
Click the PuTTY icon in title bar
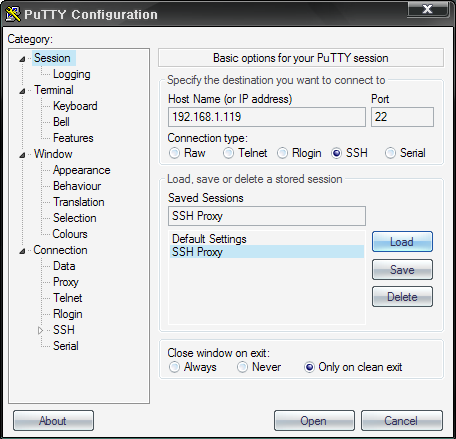tap(13, 14)
